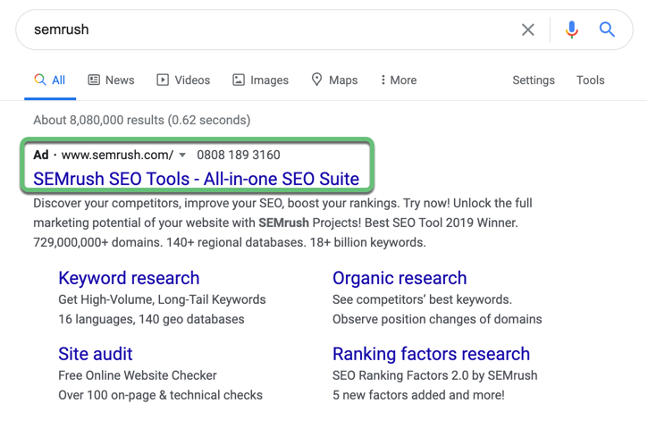Click the Best SEO Tool 2019 Winner text

point(441,223)
